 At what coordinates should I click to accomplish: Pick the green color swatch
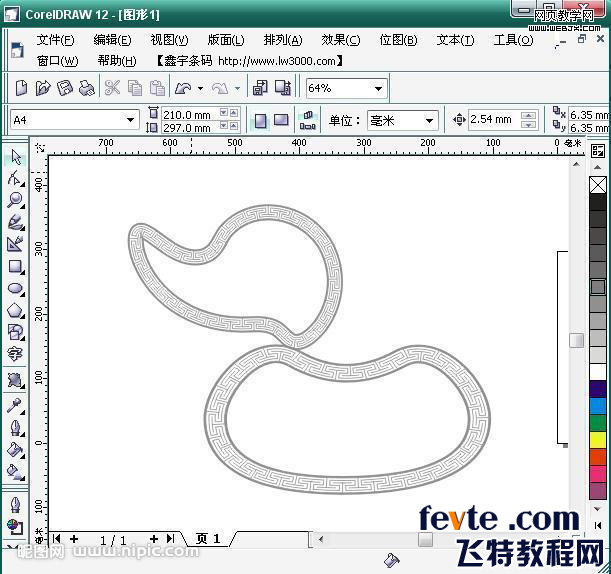pos(597,423)
